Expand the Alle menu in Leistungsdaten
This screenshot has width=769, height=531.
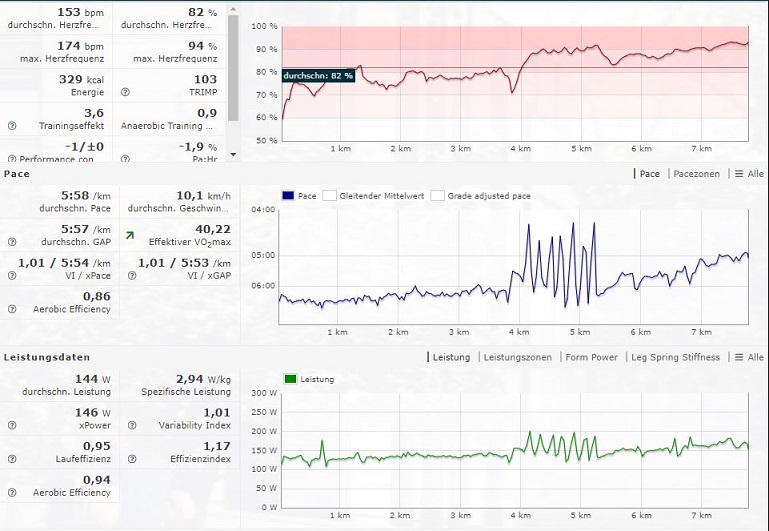pyautogui.click(x=749, y=357)
